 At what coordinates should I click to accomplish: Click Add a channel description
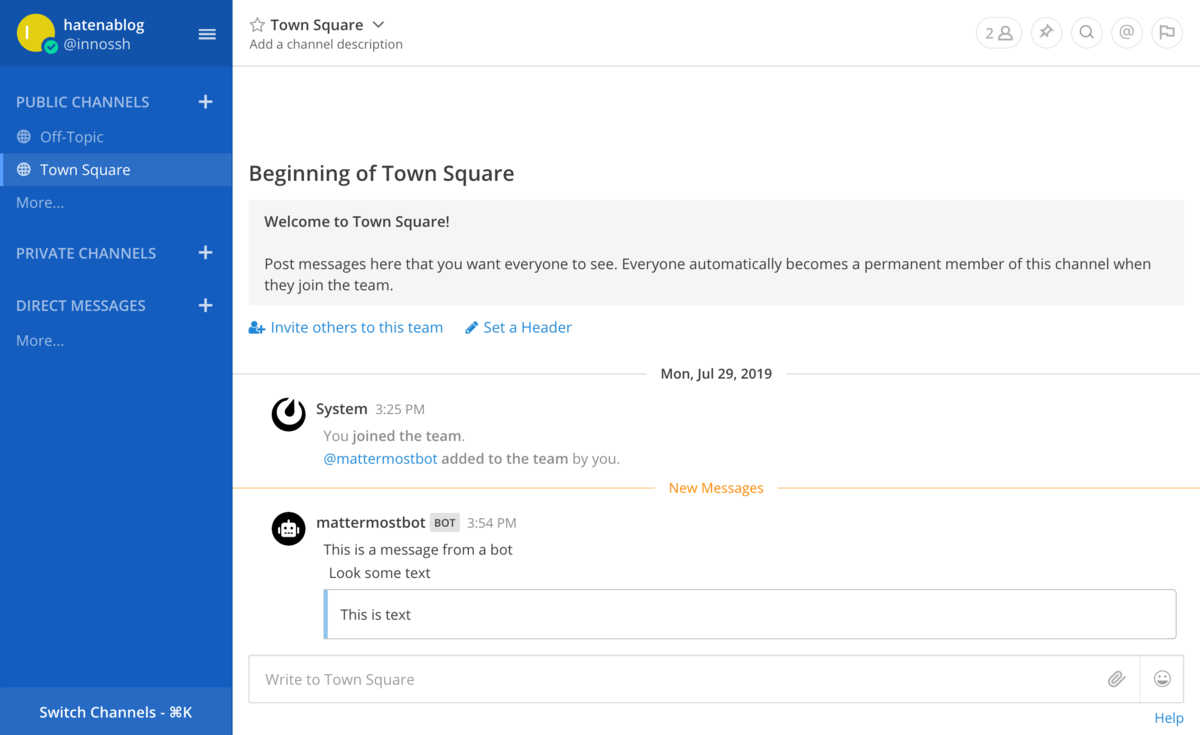(x=326, y=44)
